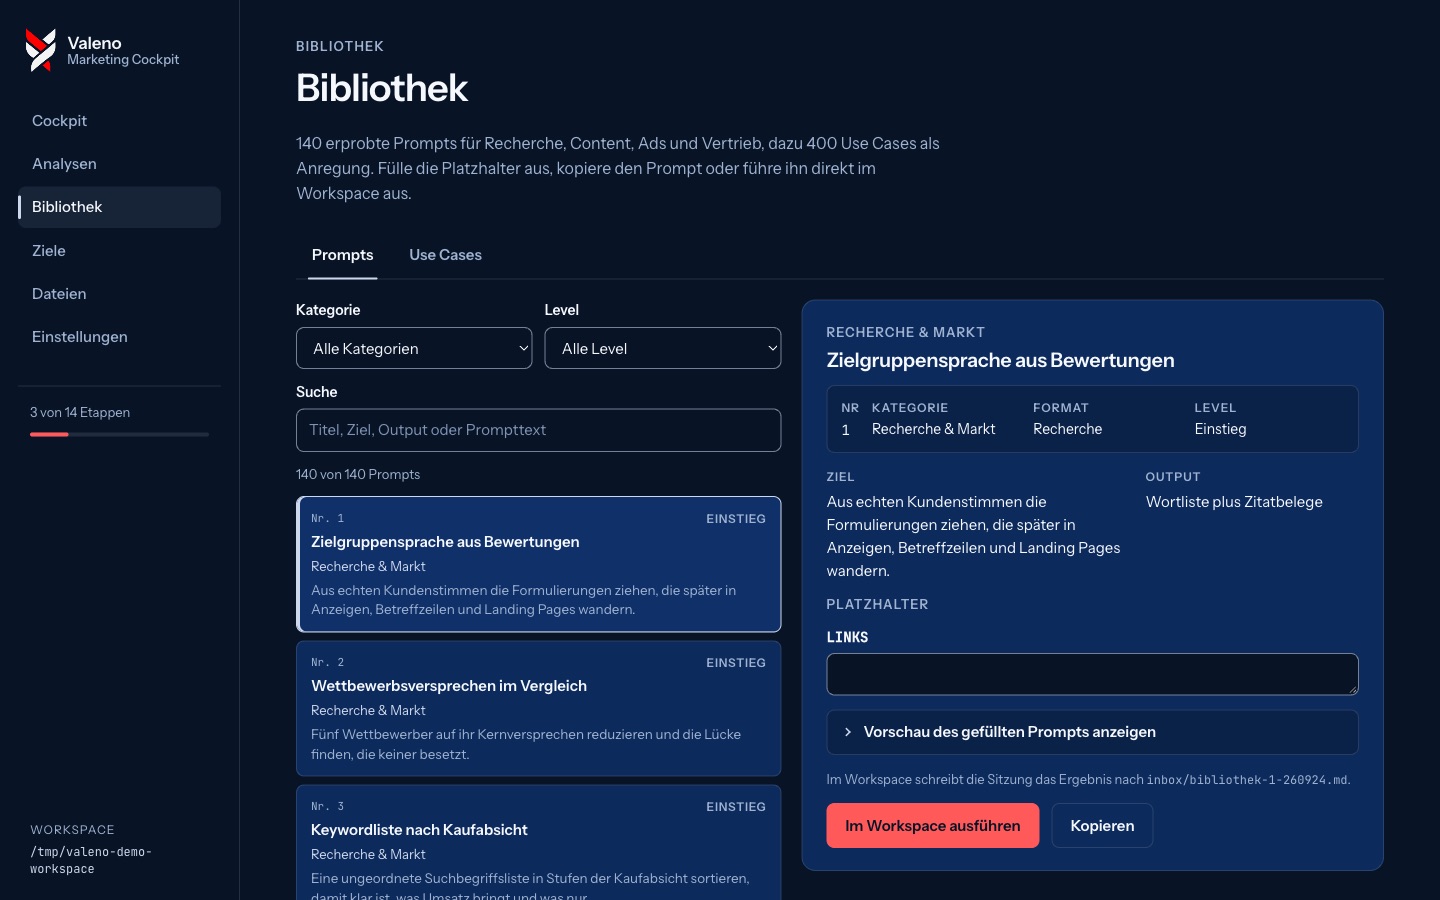Image resolution: width=1440 pixels, height=900 pixels.
Task: Click into the LINKS placeholder textarea
Action: tap(1092, 674)
